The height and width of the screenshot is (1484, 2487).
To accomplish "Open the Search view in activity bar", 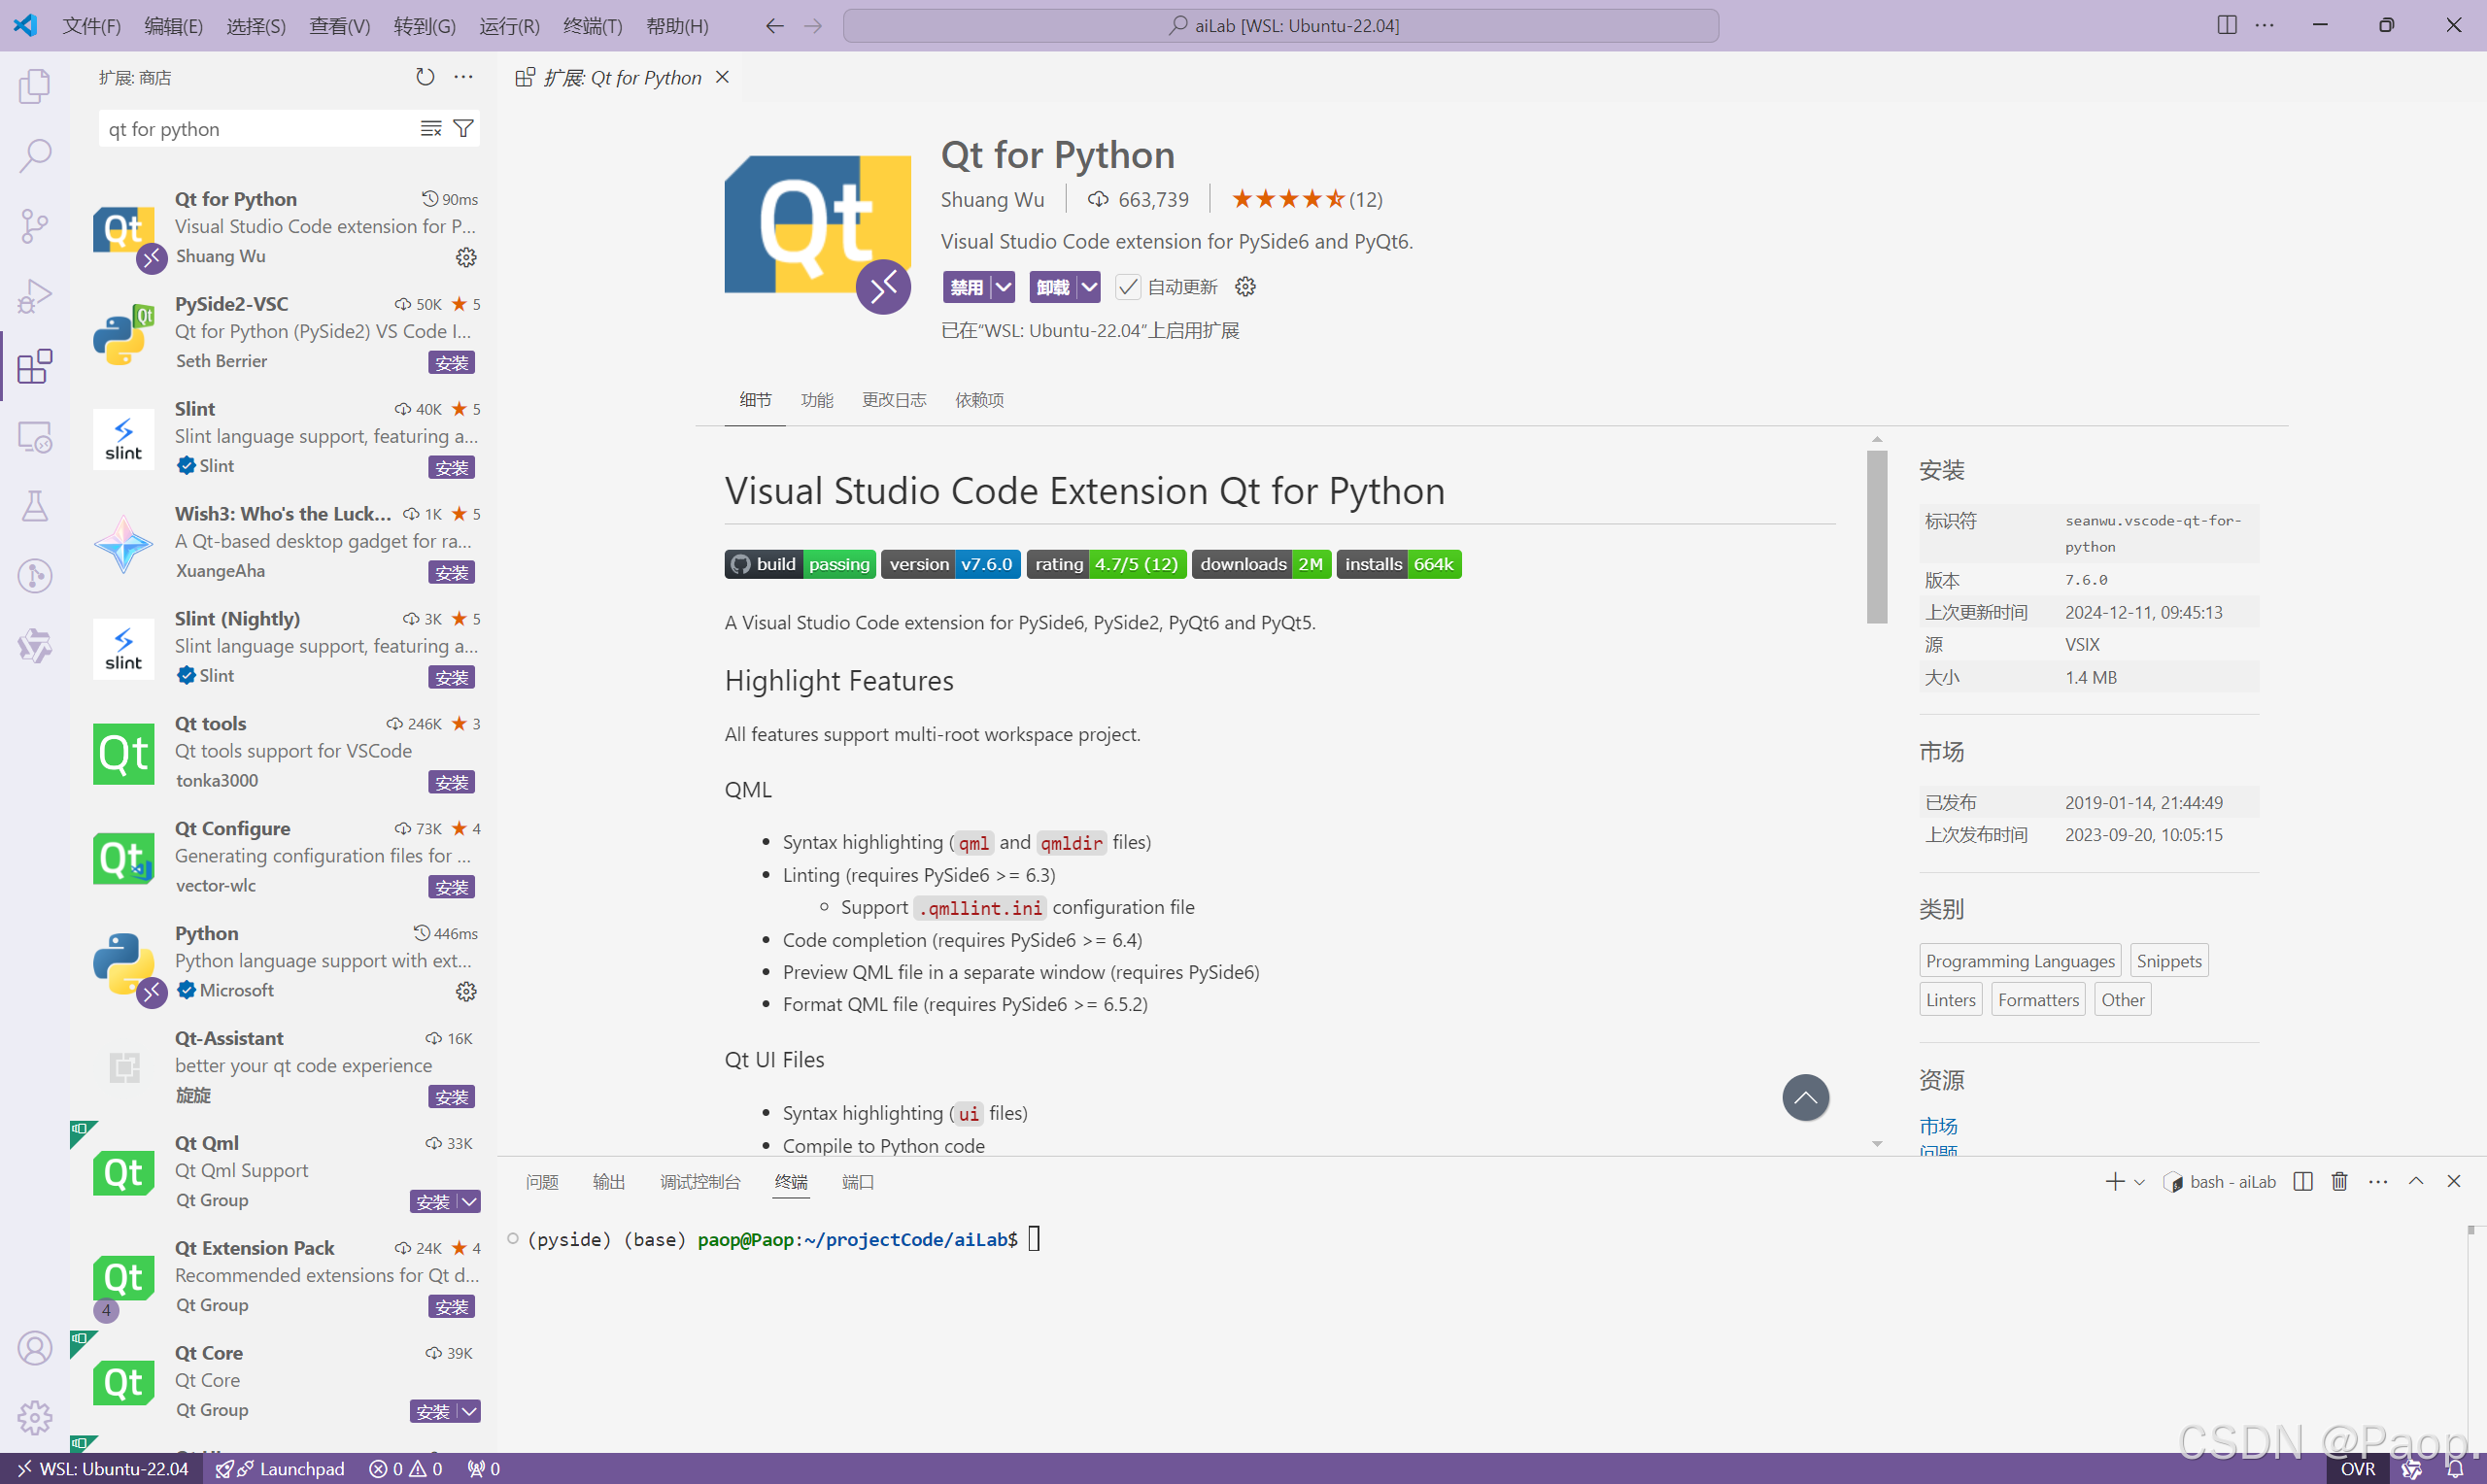I will tap(34, 156).
